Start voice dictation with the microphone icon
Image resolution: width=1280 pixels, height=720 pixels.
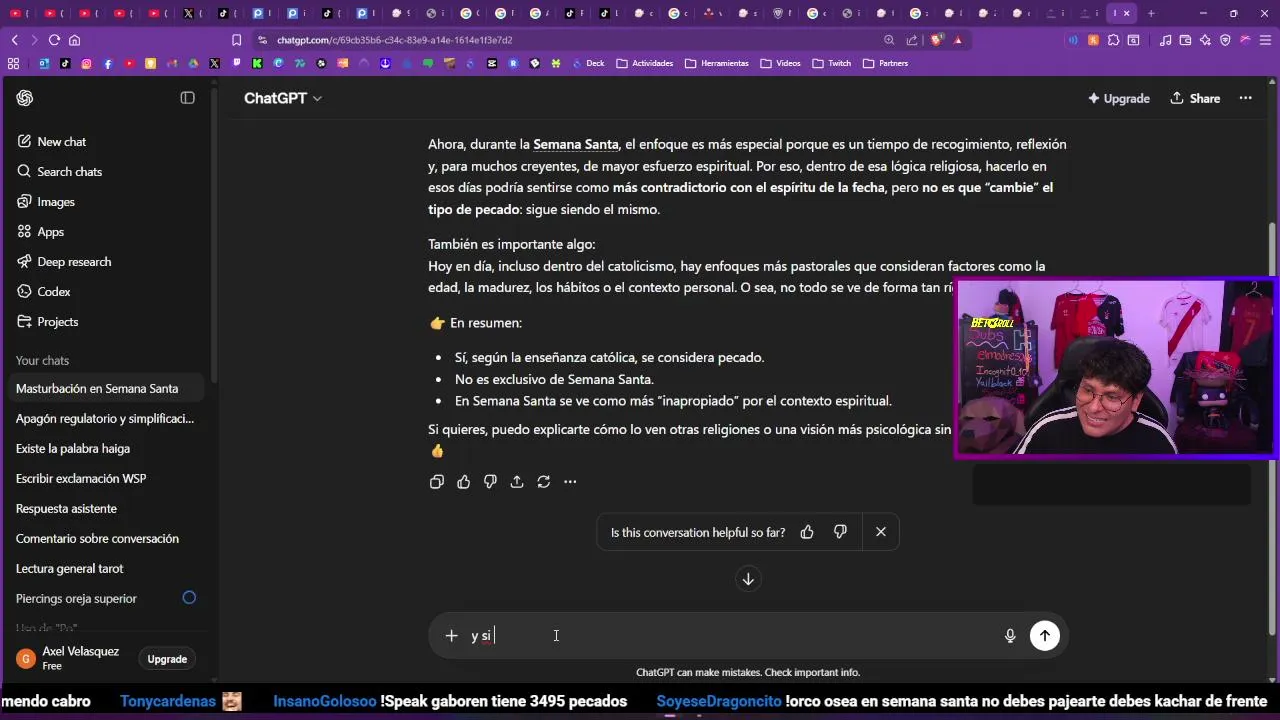pos(1010,636)
